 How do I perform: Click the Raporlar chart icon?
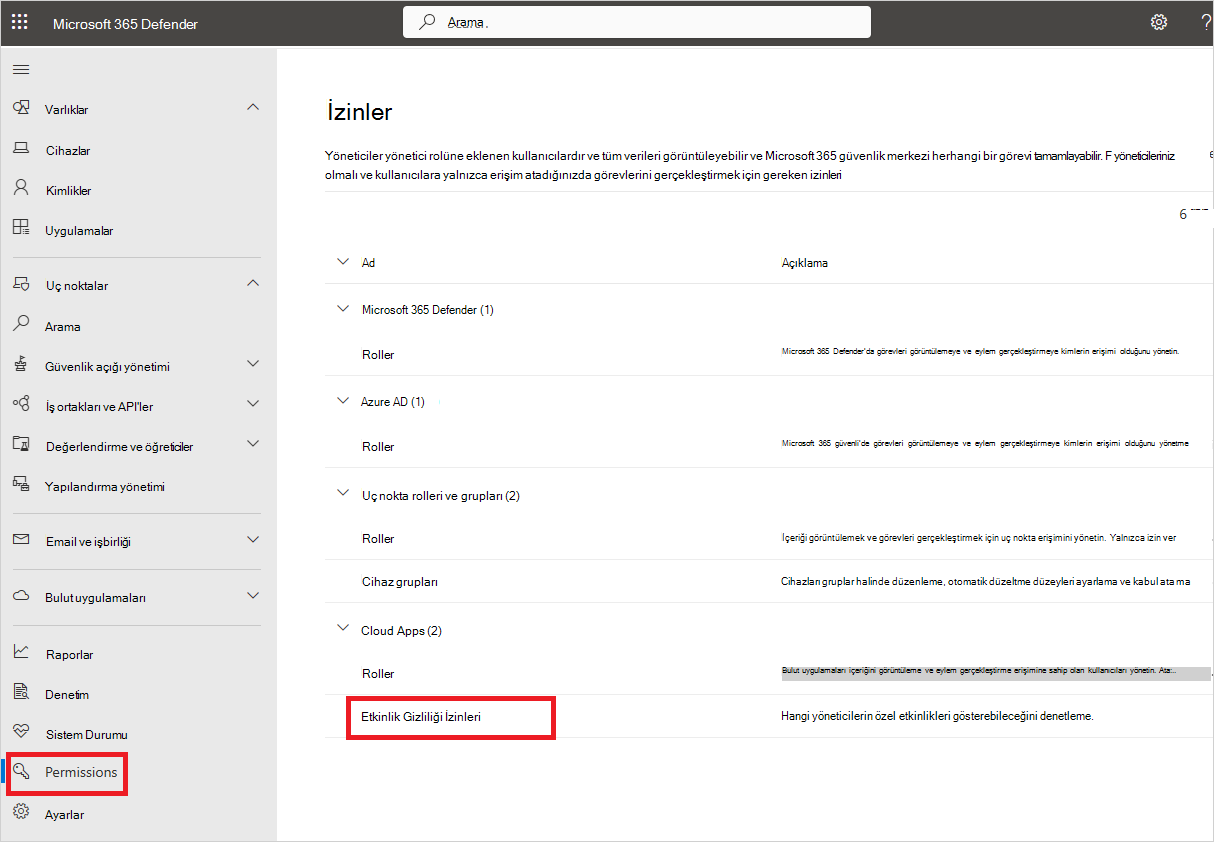(x=21, y=652)
